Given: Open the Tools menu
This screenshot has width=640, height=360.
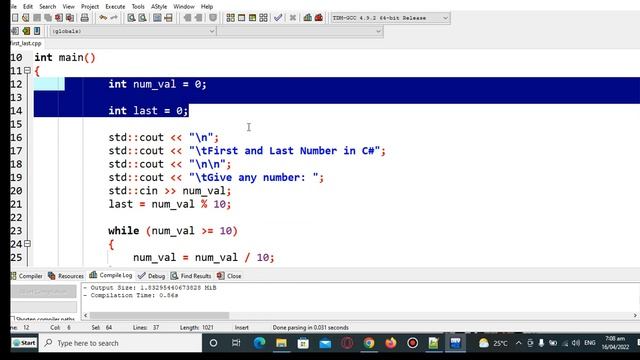Looking at the screenshot, I should point(138,7).
